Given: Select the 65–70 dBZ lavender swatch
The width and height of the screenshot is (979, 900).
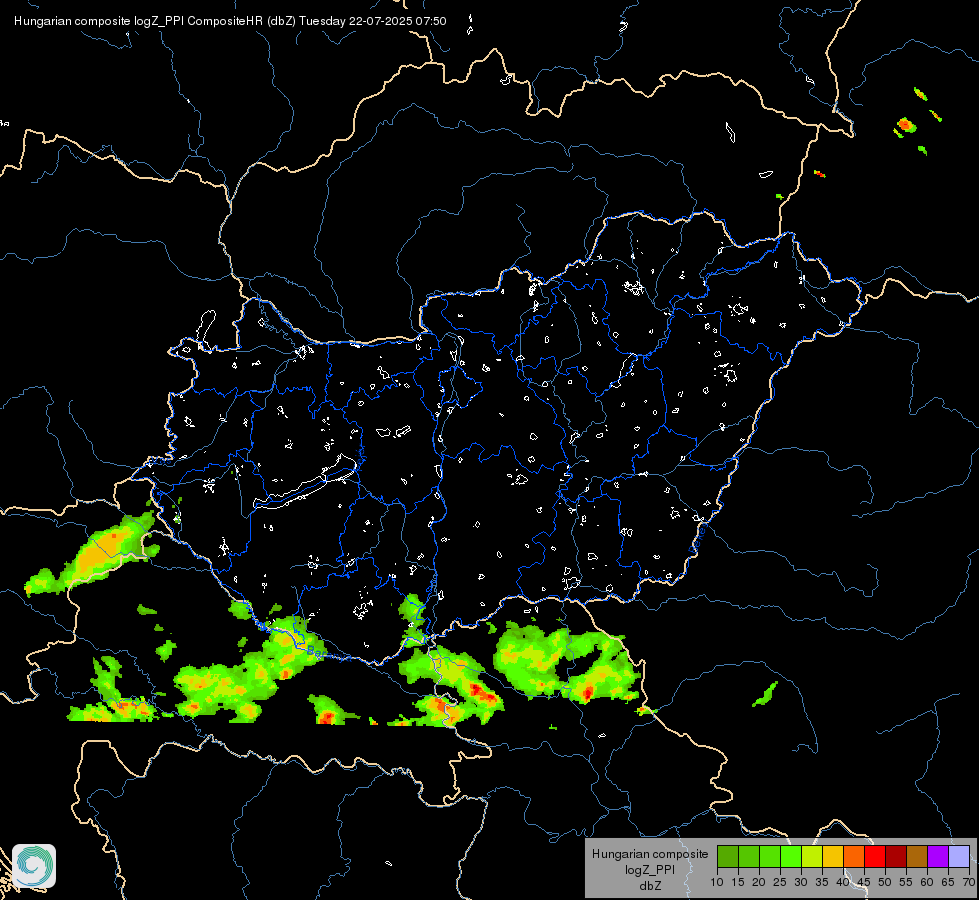Looking at the screenshot, I should click(959, 856).
